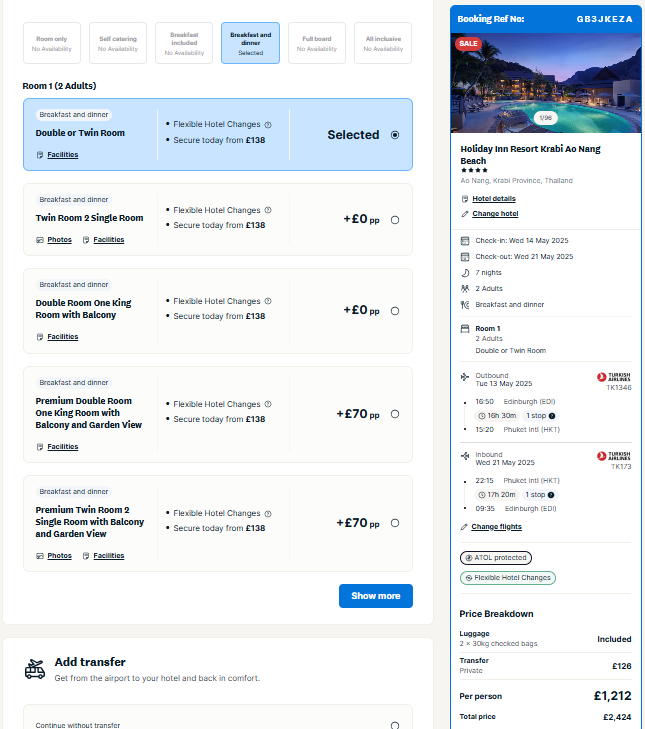Click inbound 1 stop info icon

[x=551, y=495]
